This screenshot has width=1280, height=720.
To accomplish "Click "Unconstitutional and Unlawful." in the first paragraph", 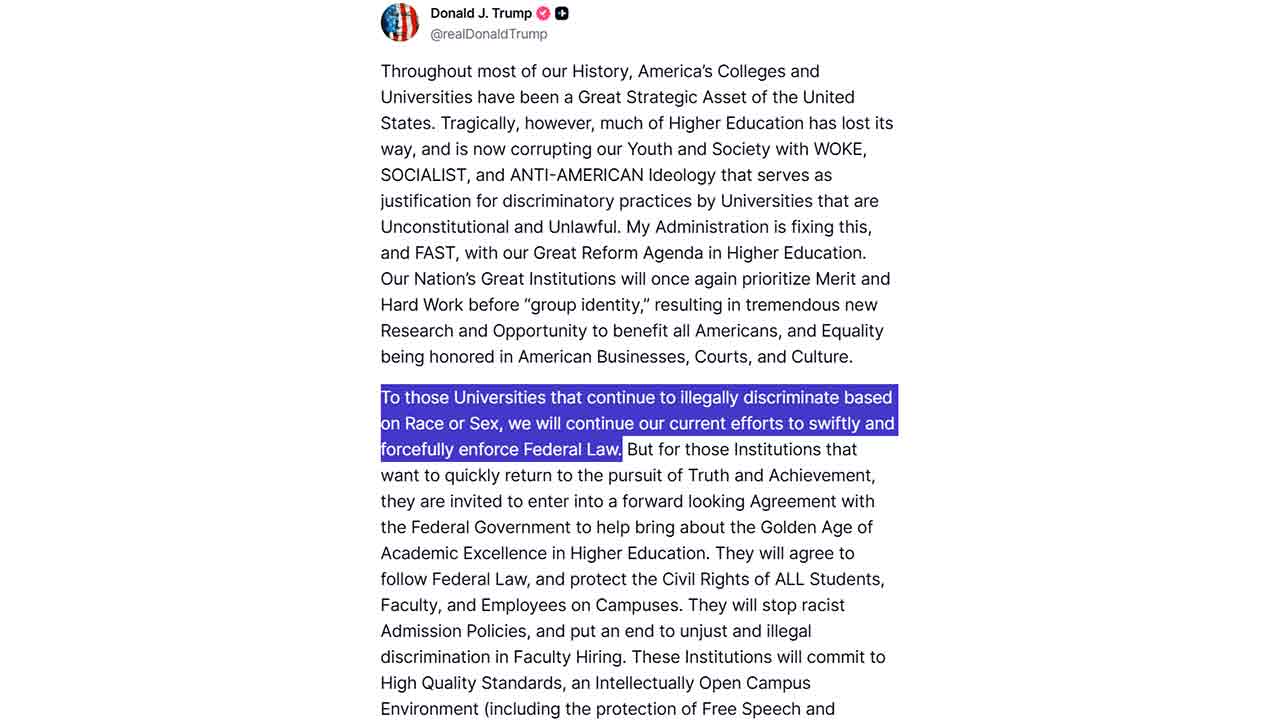I will [x=501, y=227].
